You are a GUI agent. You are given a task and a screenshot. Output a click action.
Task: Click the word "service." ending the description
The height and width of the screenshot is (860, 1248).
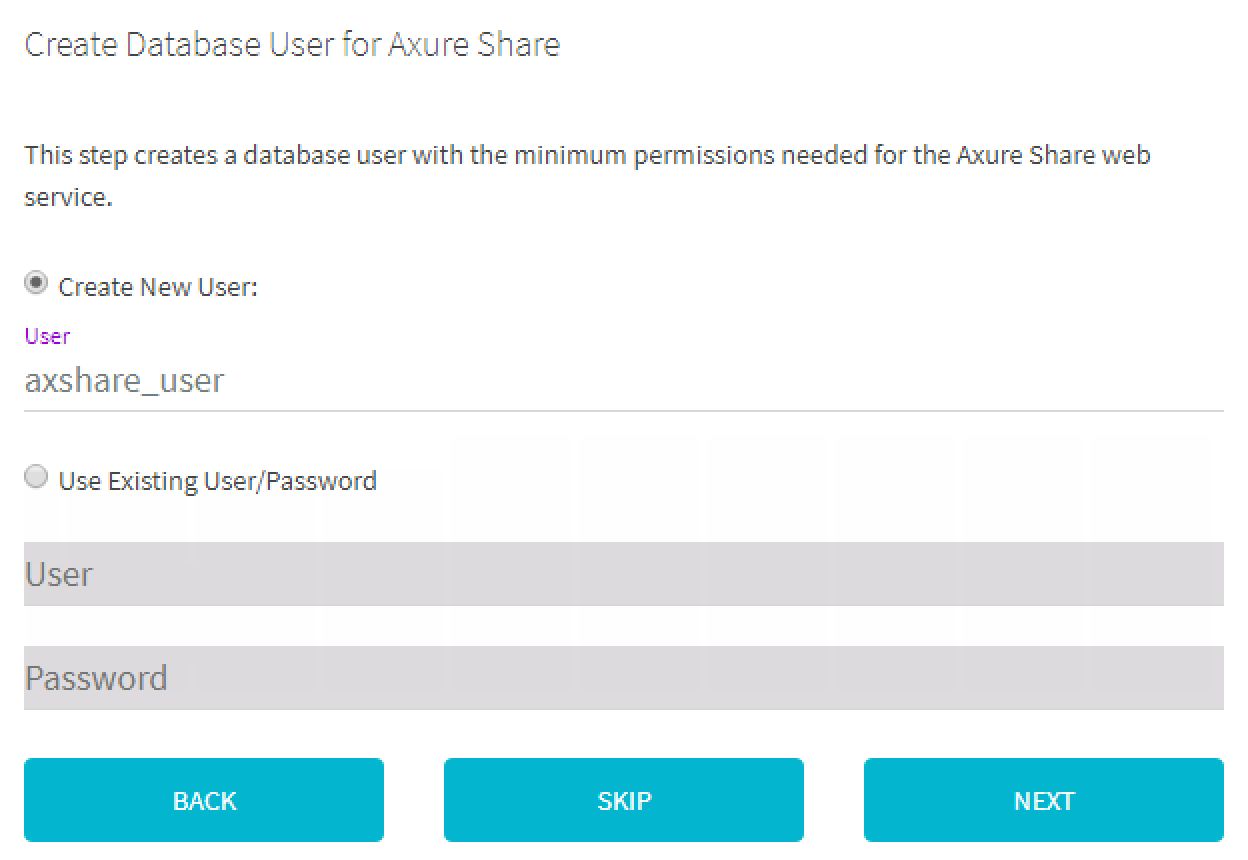[67, 197]
